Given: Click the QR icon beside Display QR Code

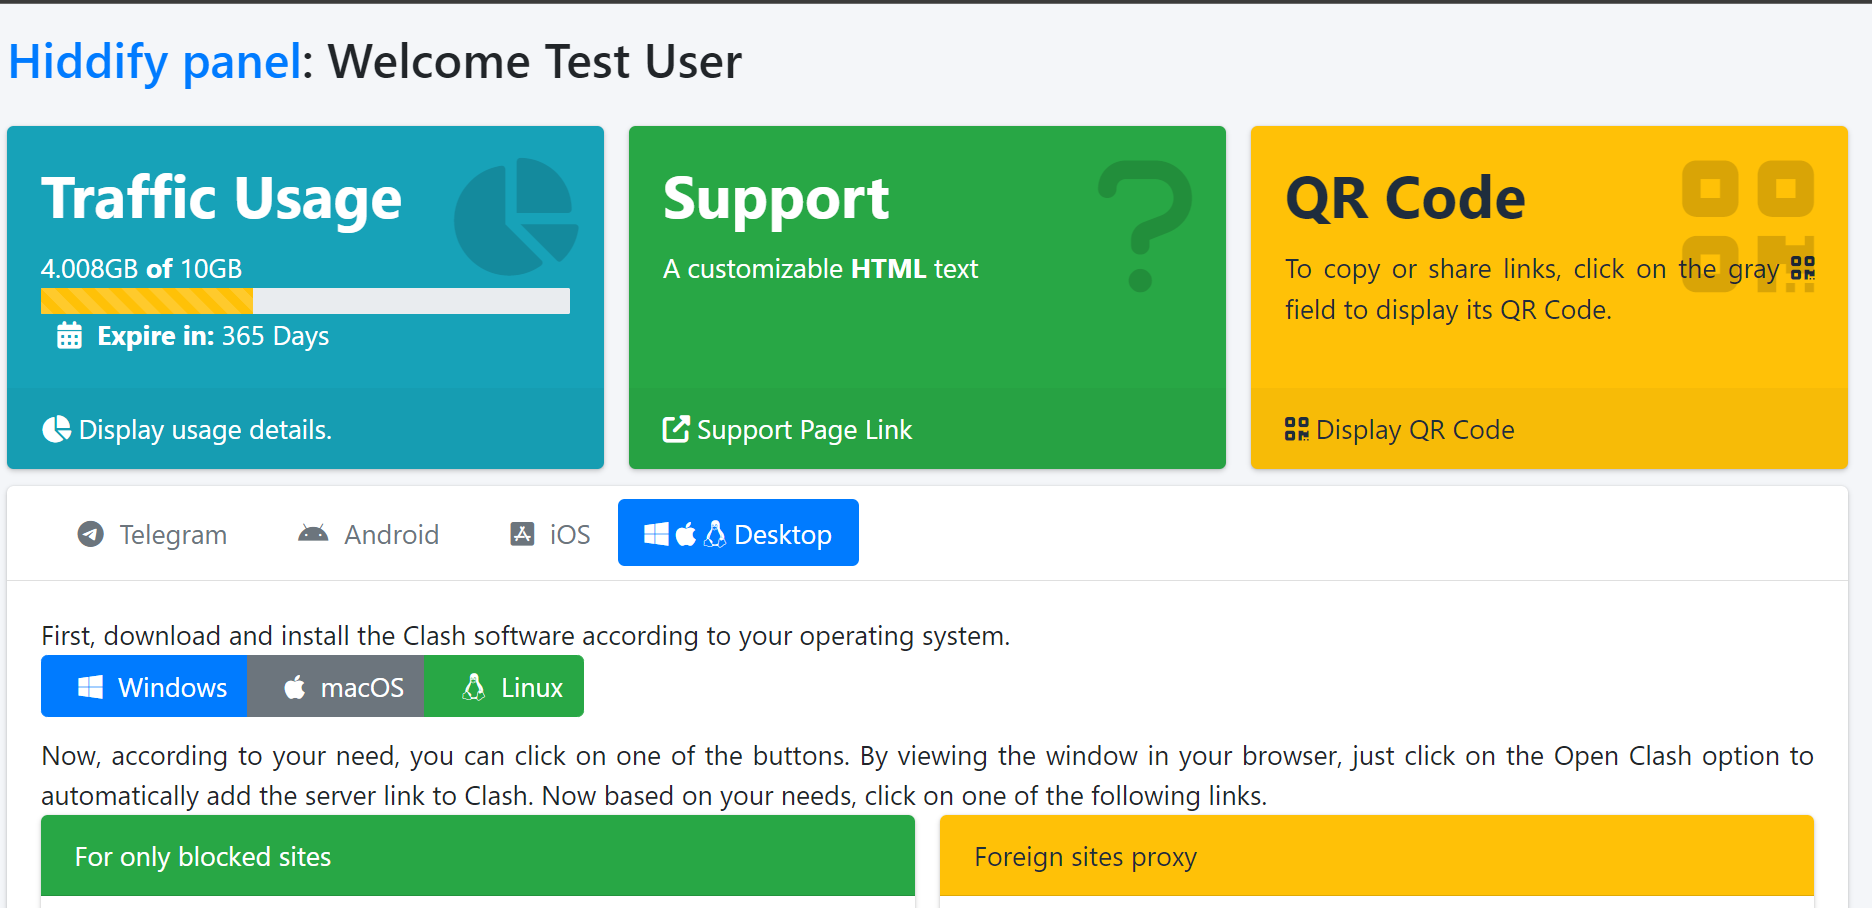Looking at the screenshot, I should pos(1297,429).
